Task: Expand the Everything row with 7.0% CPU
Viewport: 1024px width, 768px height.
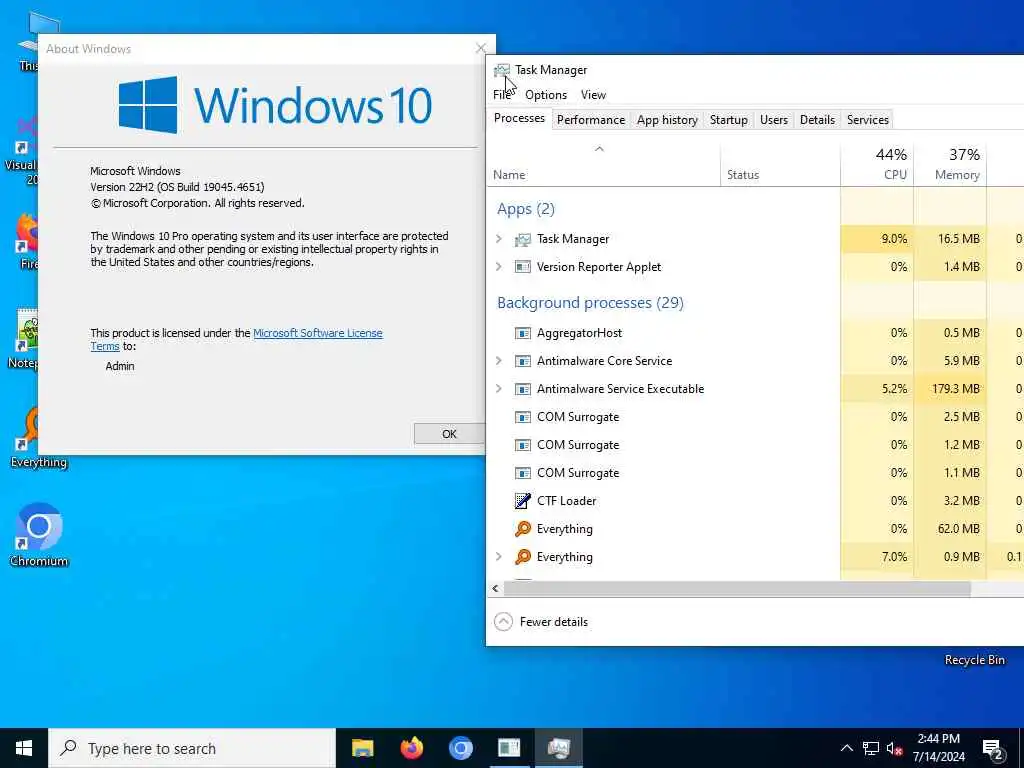Action: coord(499,556)
